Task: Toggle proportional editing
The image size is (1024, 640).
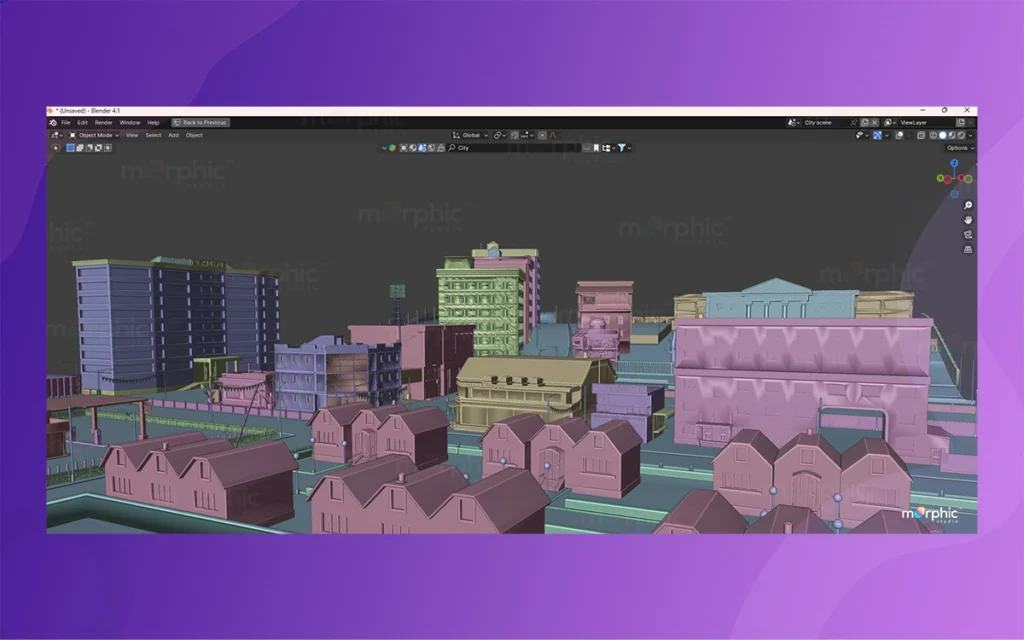Action: (543, 135)
